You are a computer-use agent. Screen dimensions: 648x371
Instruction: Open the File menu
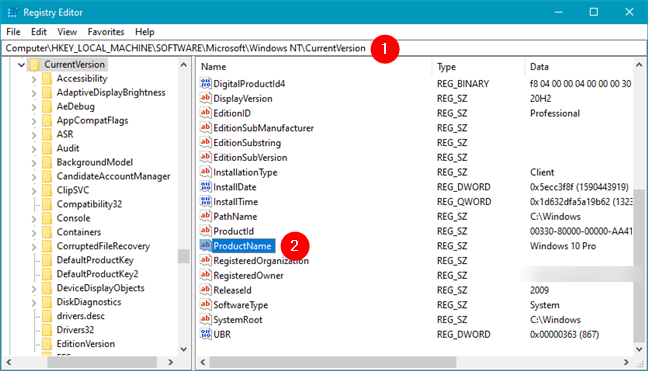(x=13, y=32)
